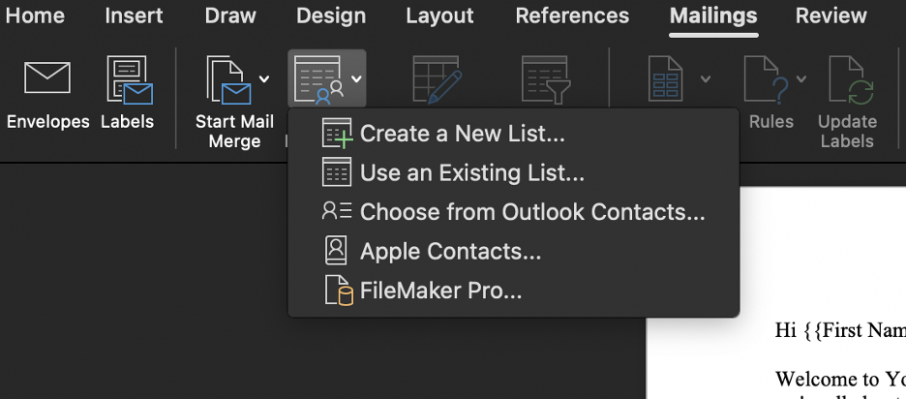This screenshot has width=906, height=399.
Task: Click the Insert Merge Field document icon
Action: pos(666,79)
